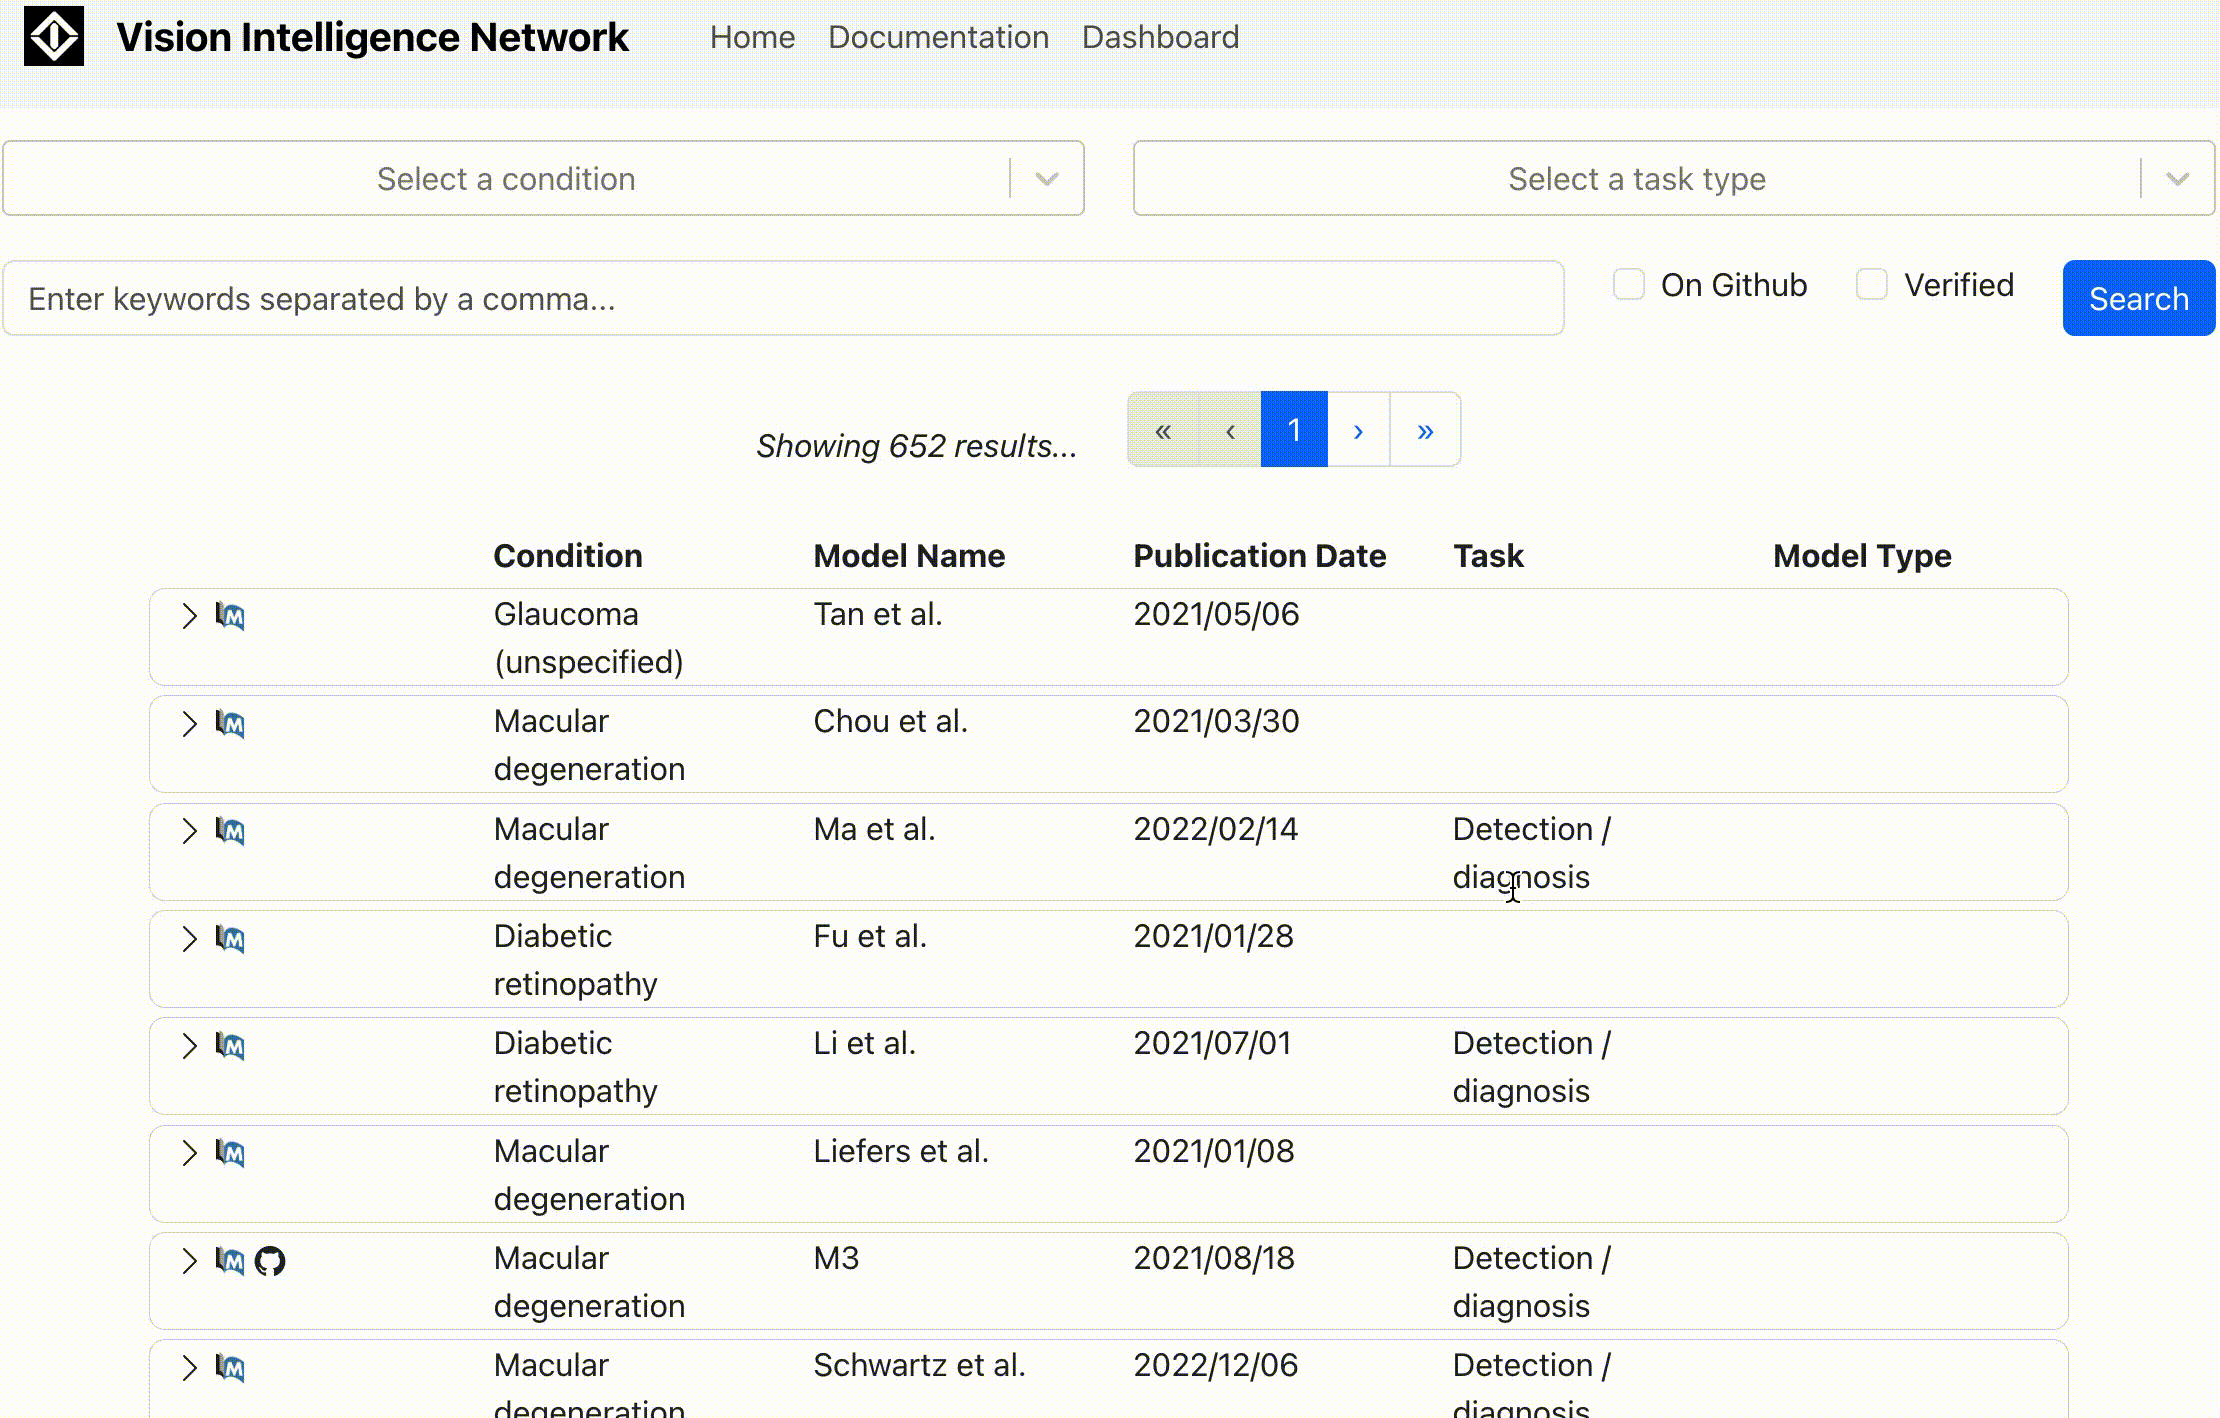Enable the On Github checkbox
Image resolution: width=2220 pixels, height=1418 pixels.
[x=1628, y=285]
